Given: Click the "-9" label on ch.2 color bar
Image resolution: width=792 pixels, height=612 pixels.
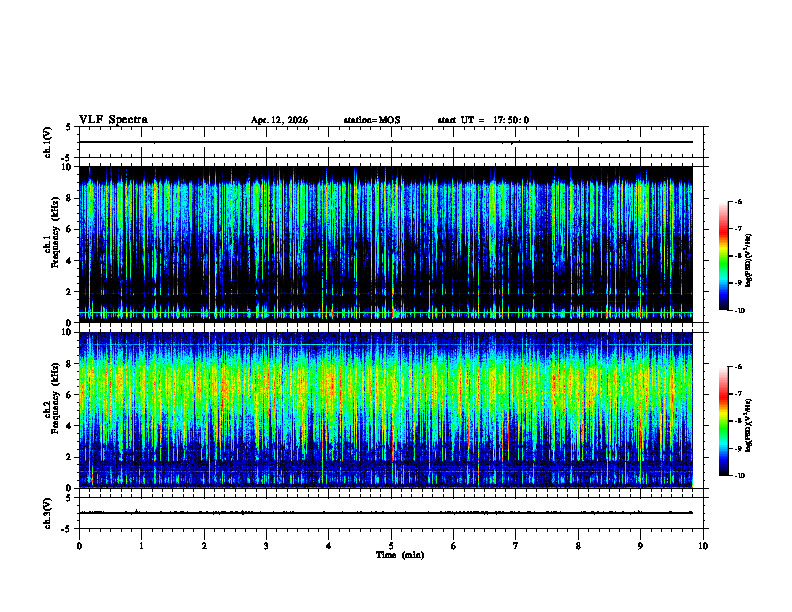Looking at the screenshot, I should (737, 448).
